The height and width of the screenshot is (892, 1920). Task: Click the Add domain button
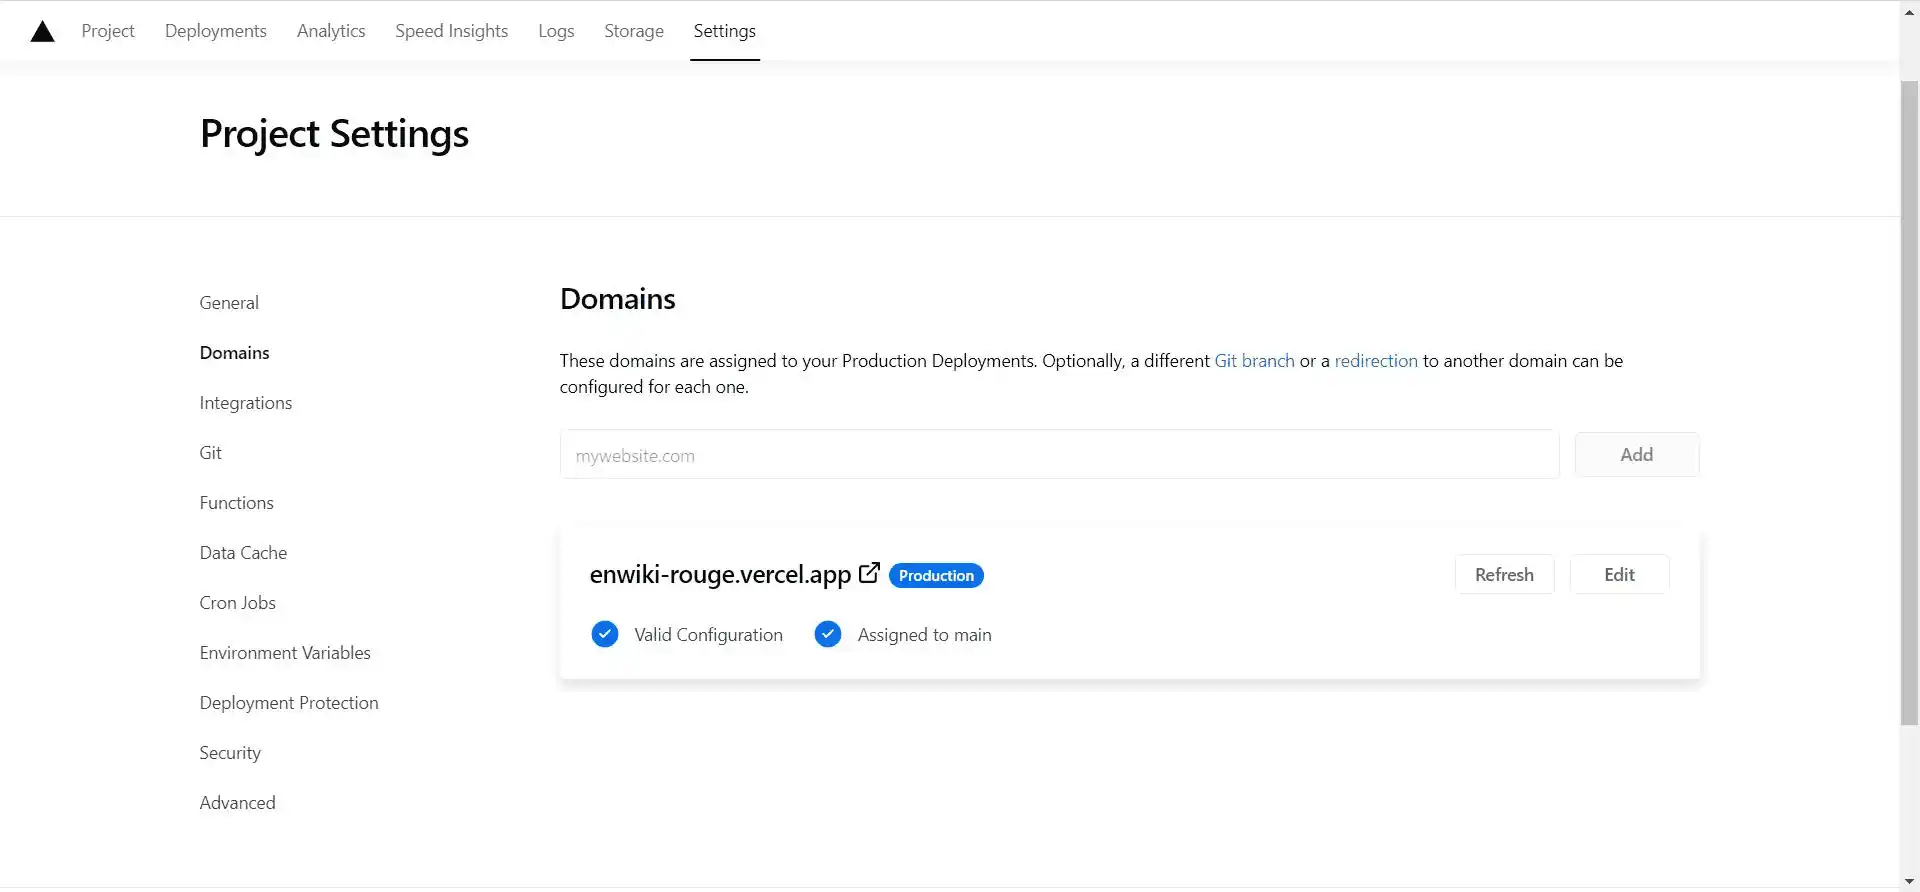1636,455
